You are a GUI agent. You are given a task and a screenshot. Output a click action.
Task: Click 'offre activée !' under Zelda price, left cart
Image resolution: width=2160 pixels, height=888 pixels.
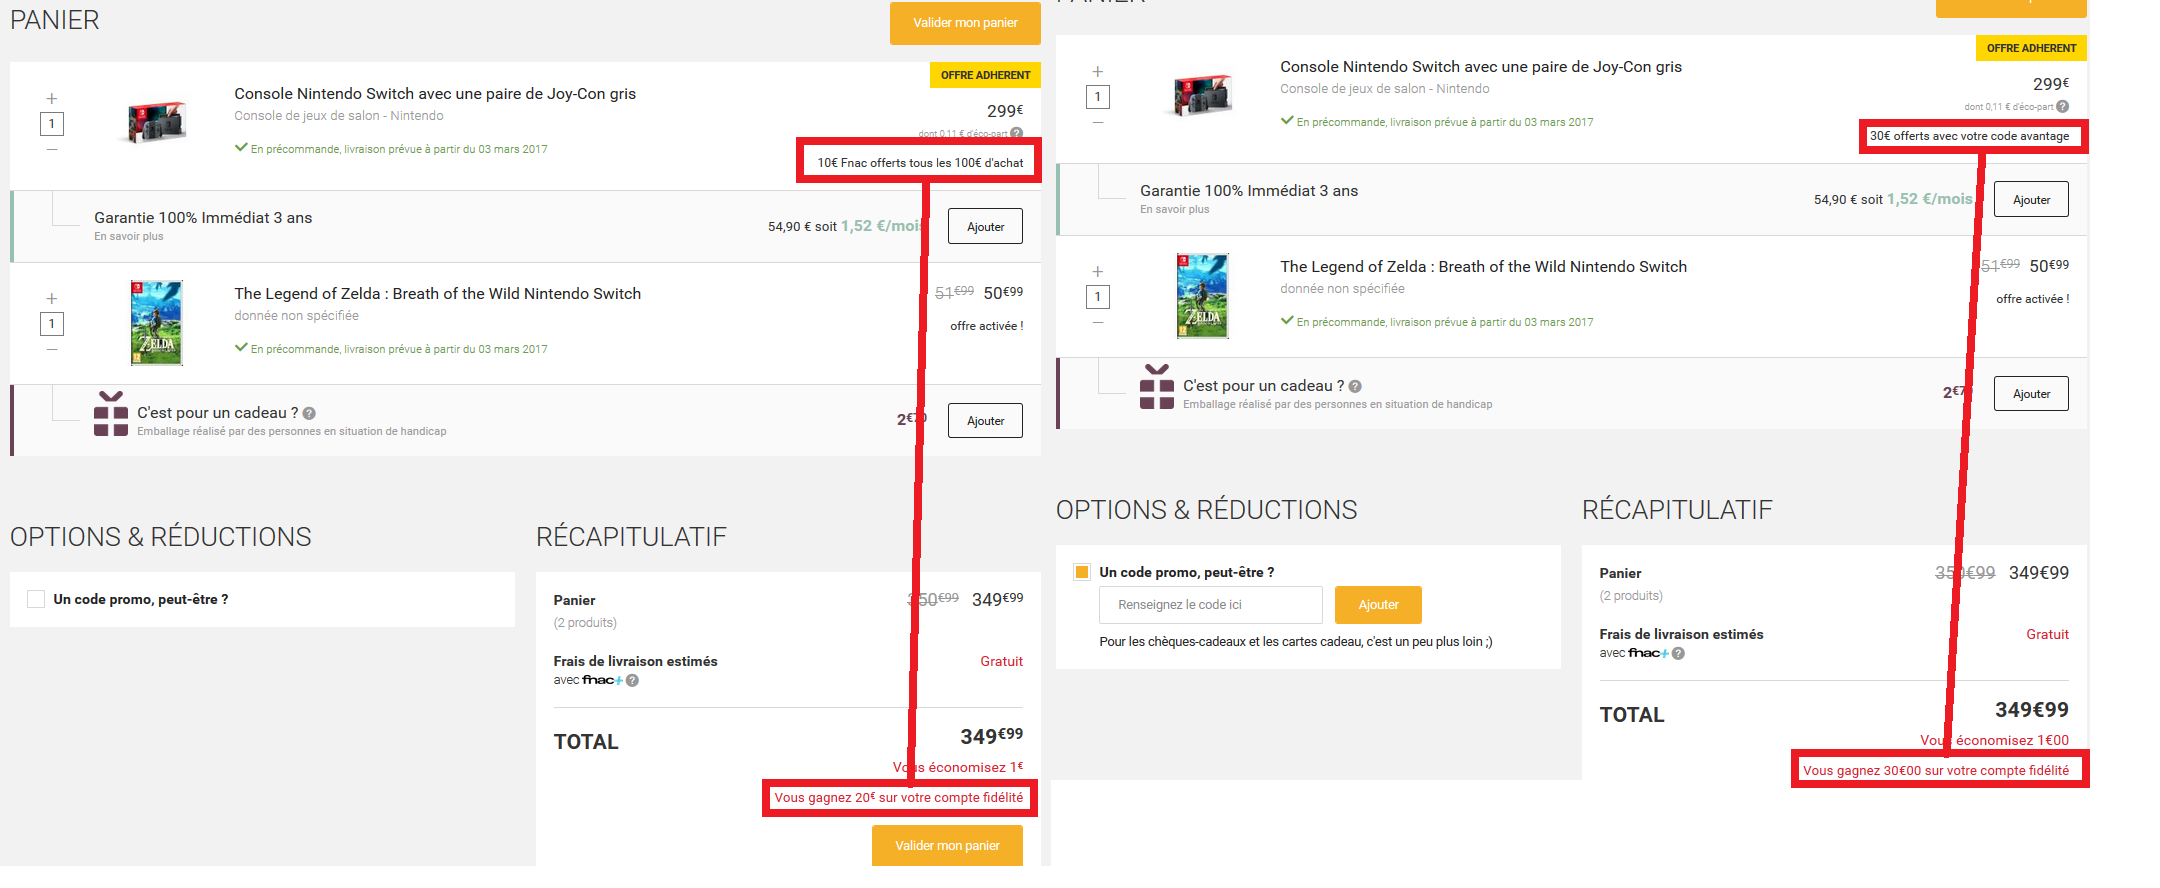(987, 326)
